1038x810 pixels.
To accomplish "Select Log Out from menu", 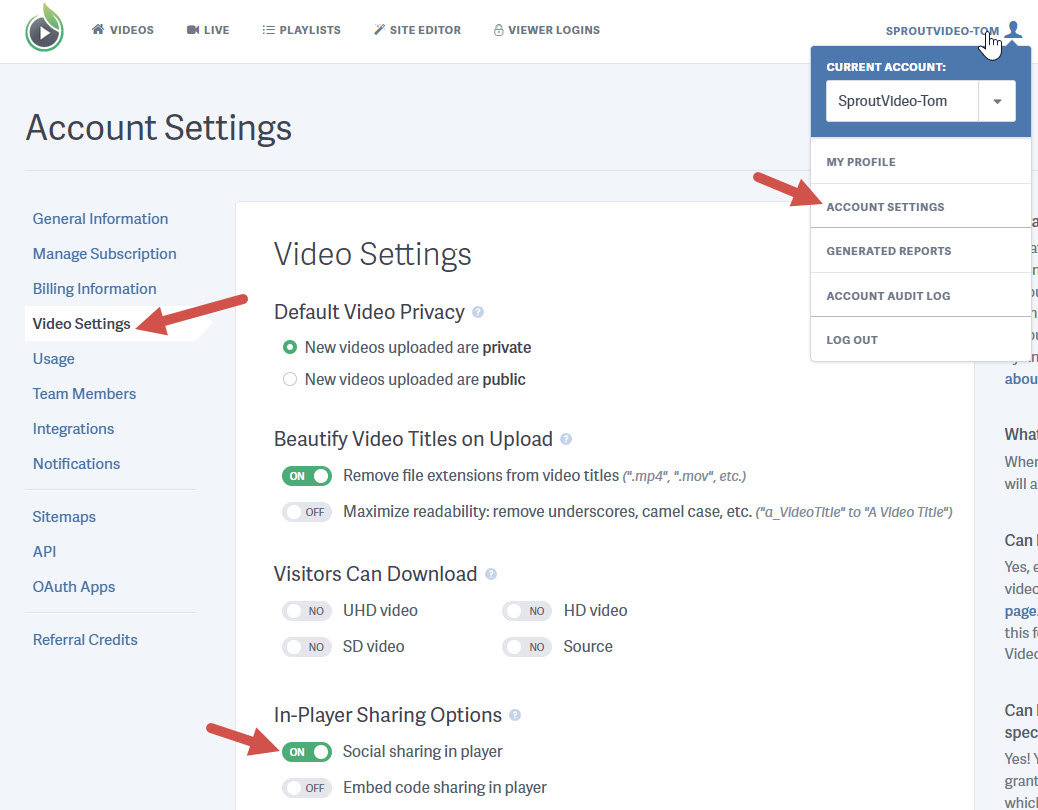I will click(x=920, y=339).
